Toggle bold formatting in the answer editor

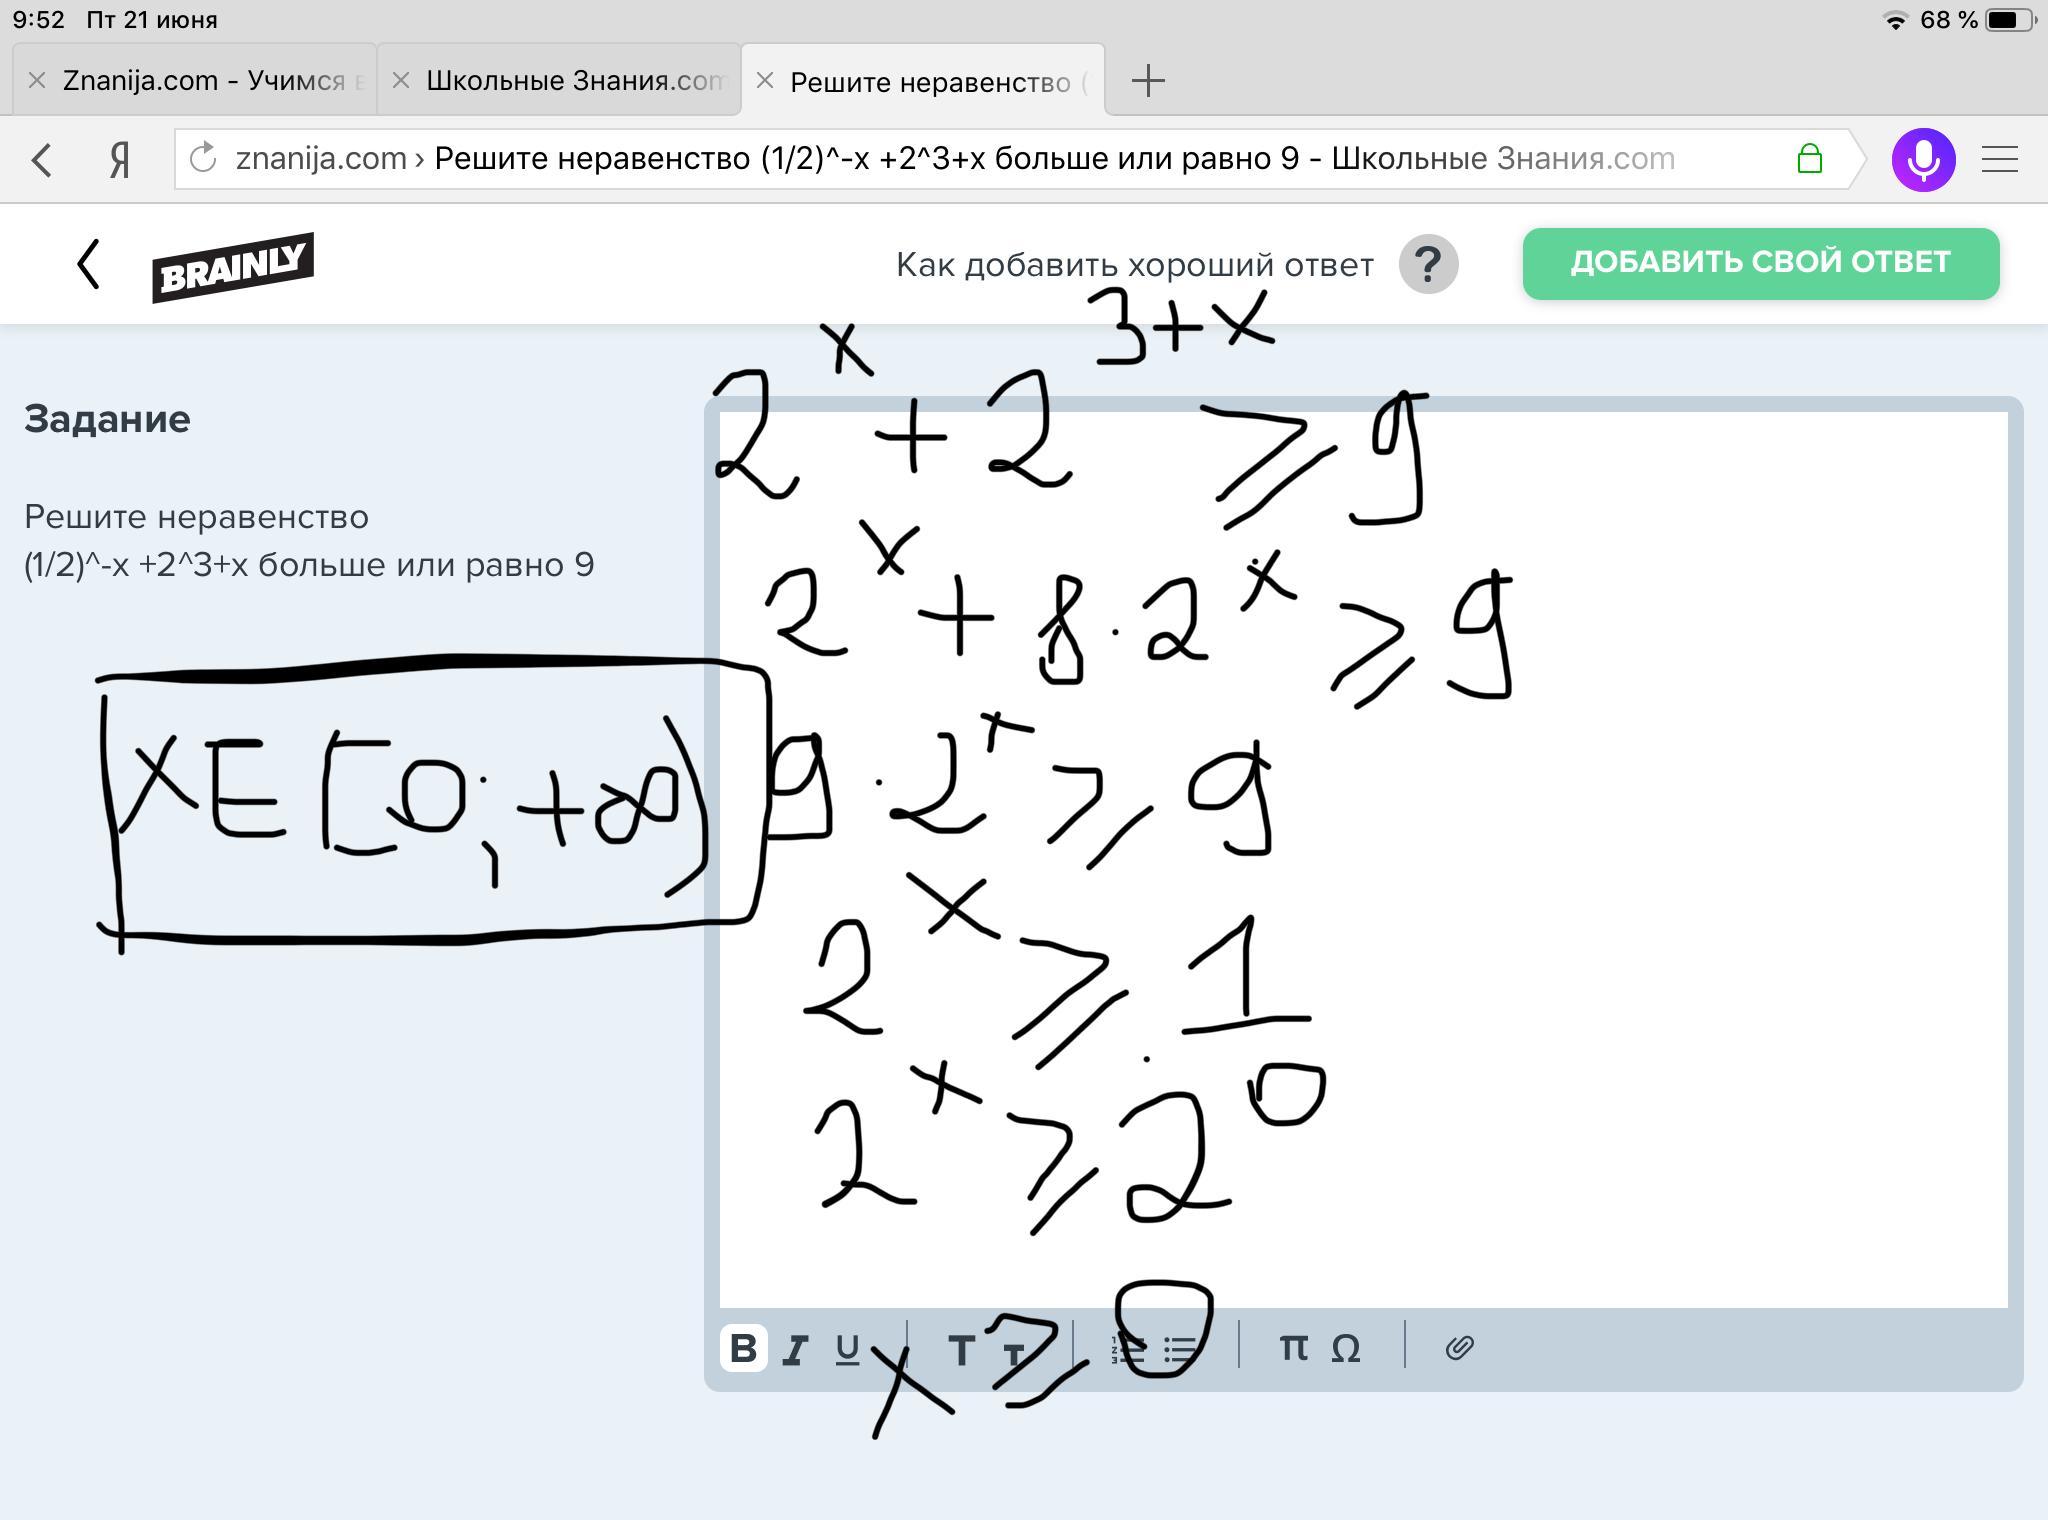[x=743, y=1348]
